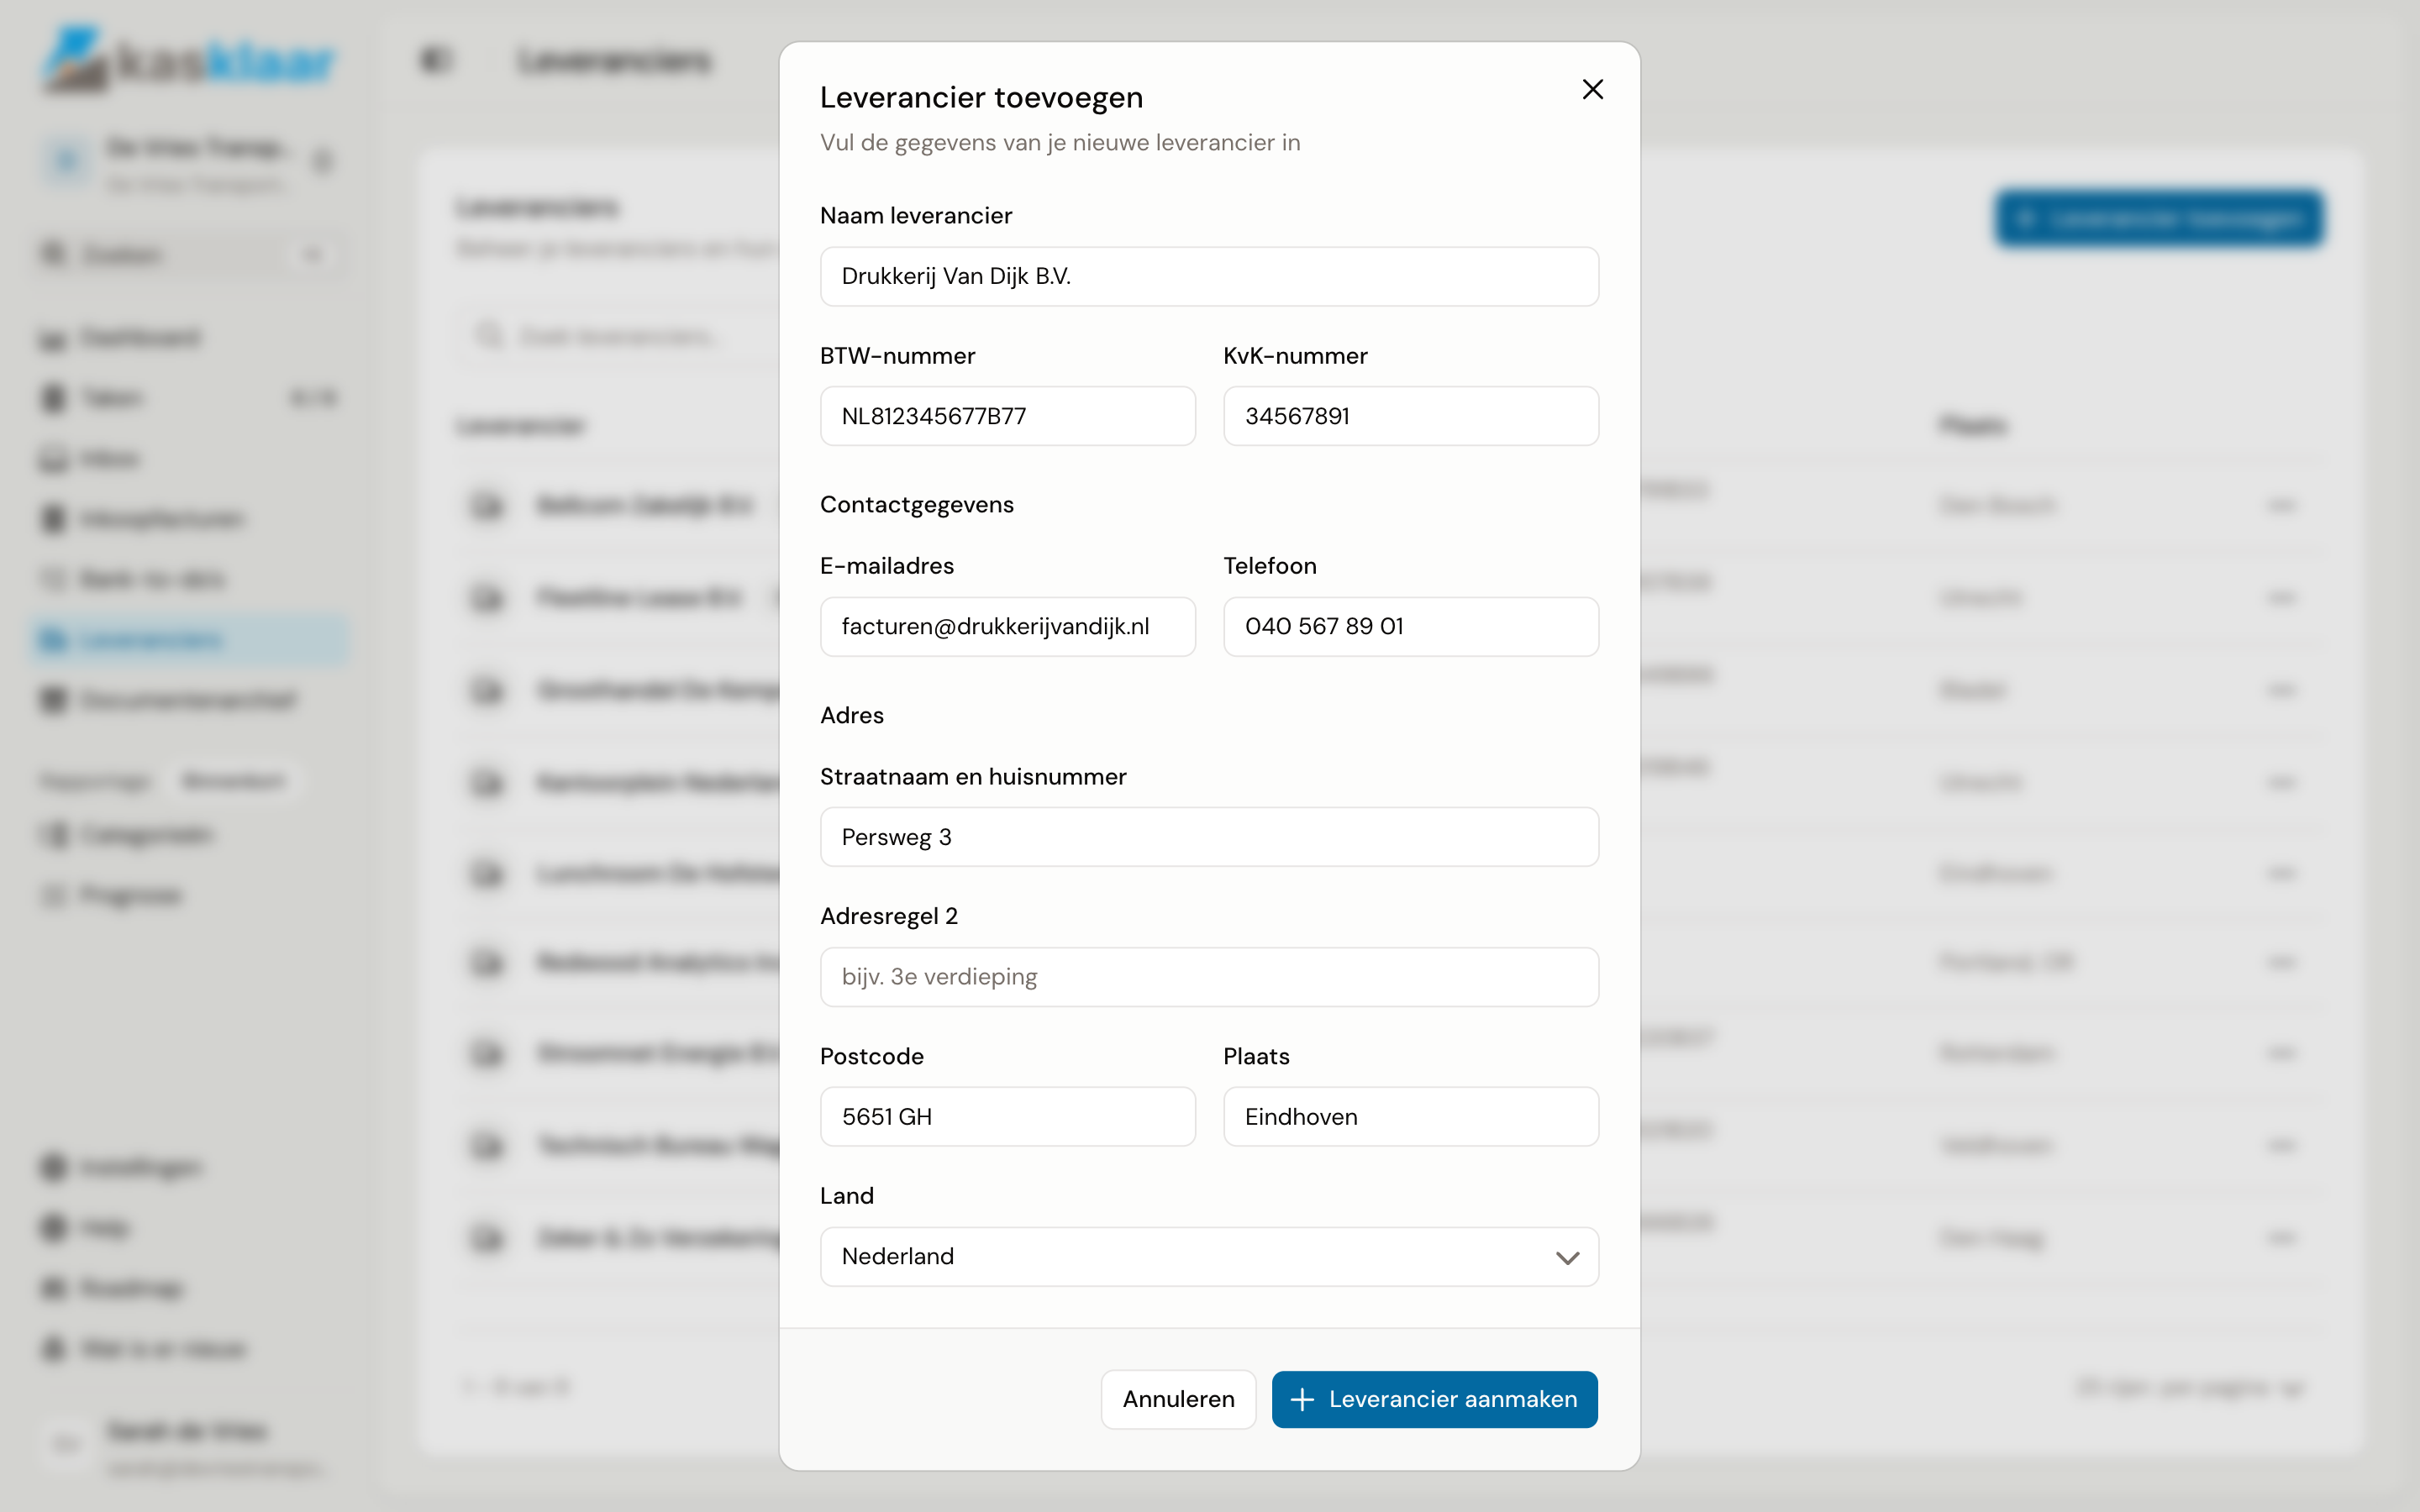Click the Leverancier aanmaken button
Image resolution: width=2420 pixels, height=1512 pixels.
point(1434,1399)
